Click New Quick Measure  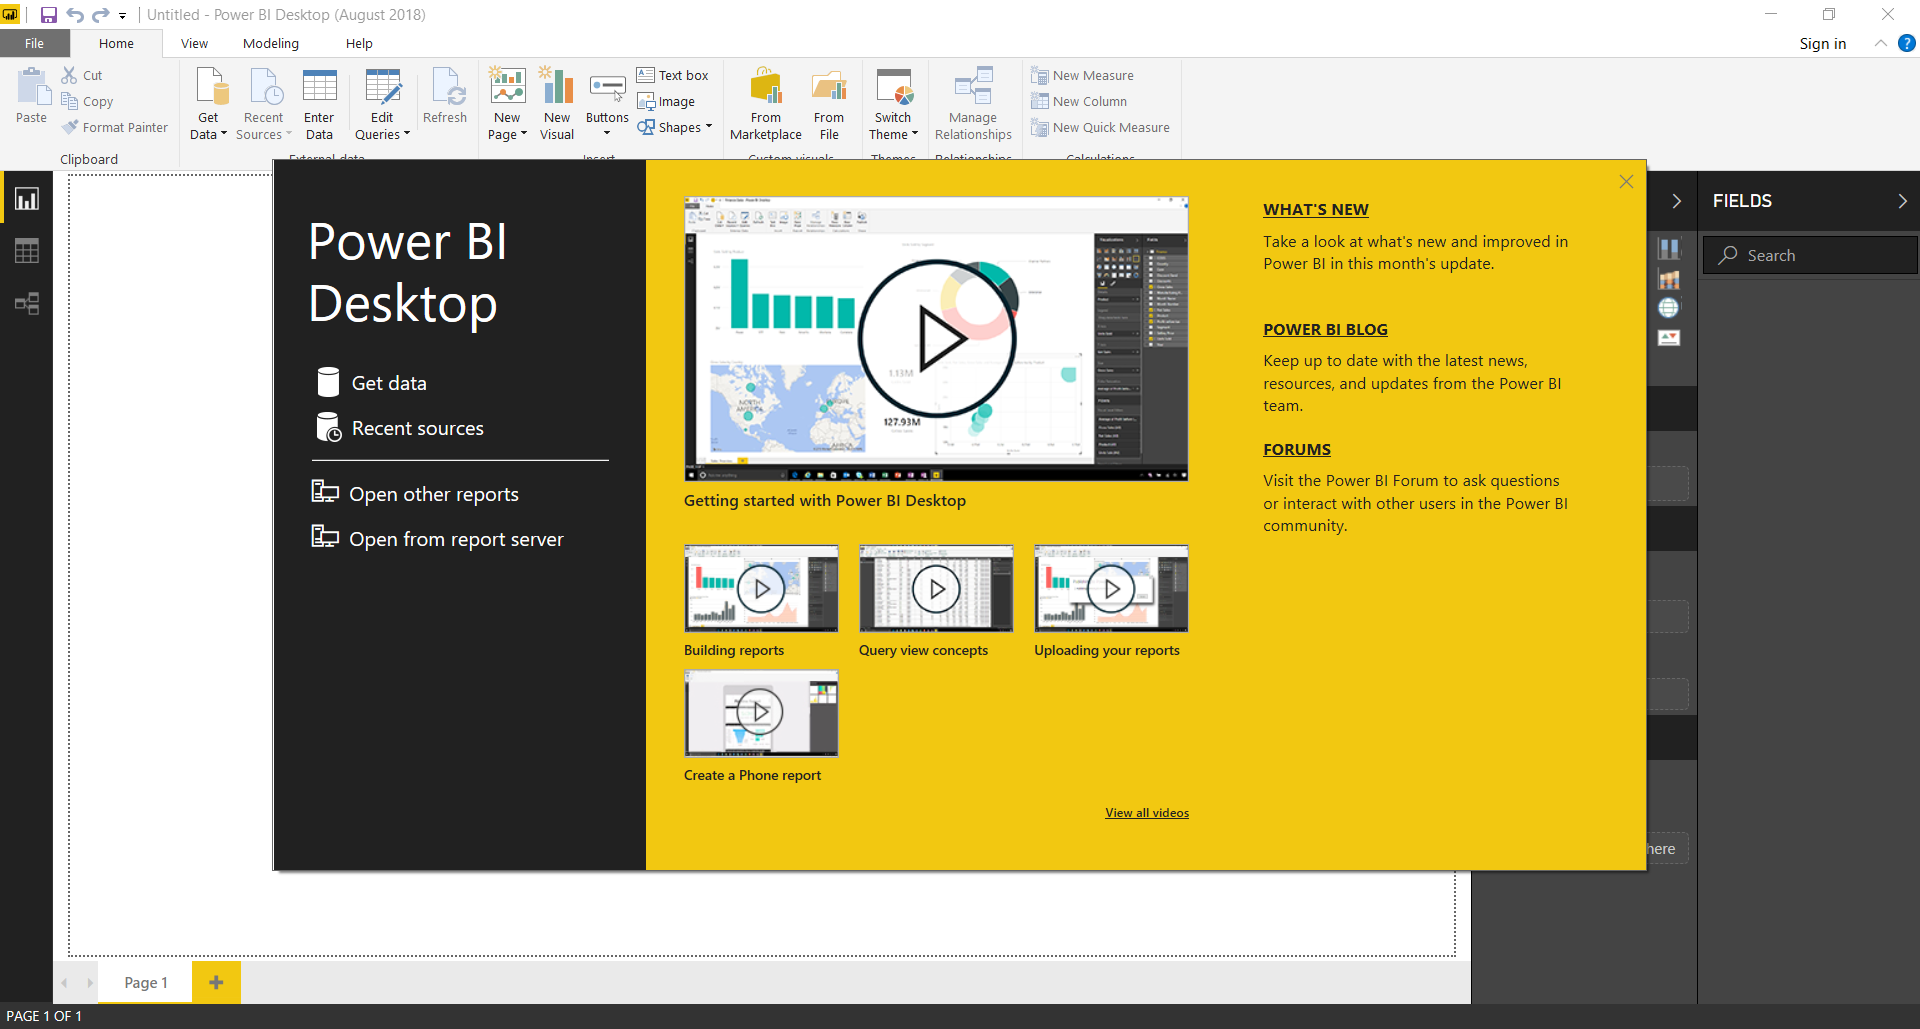tap(1100, 127)
